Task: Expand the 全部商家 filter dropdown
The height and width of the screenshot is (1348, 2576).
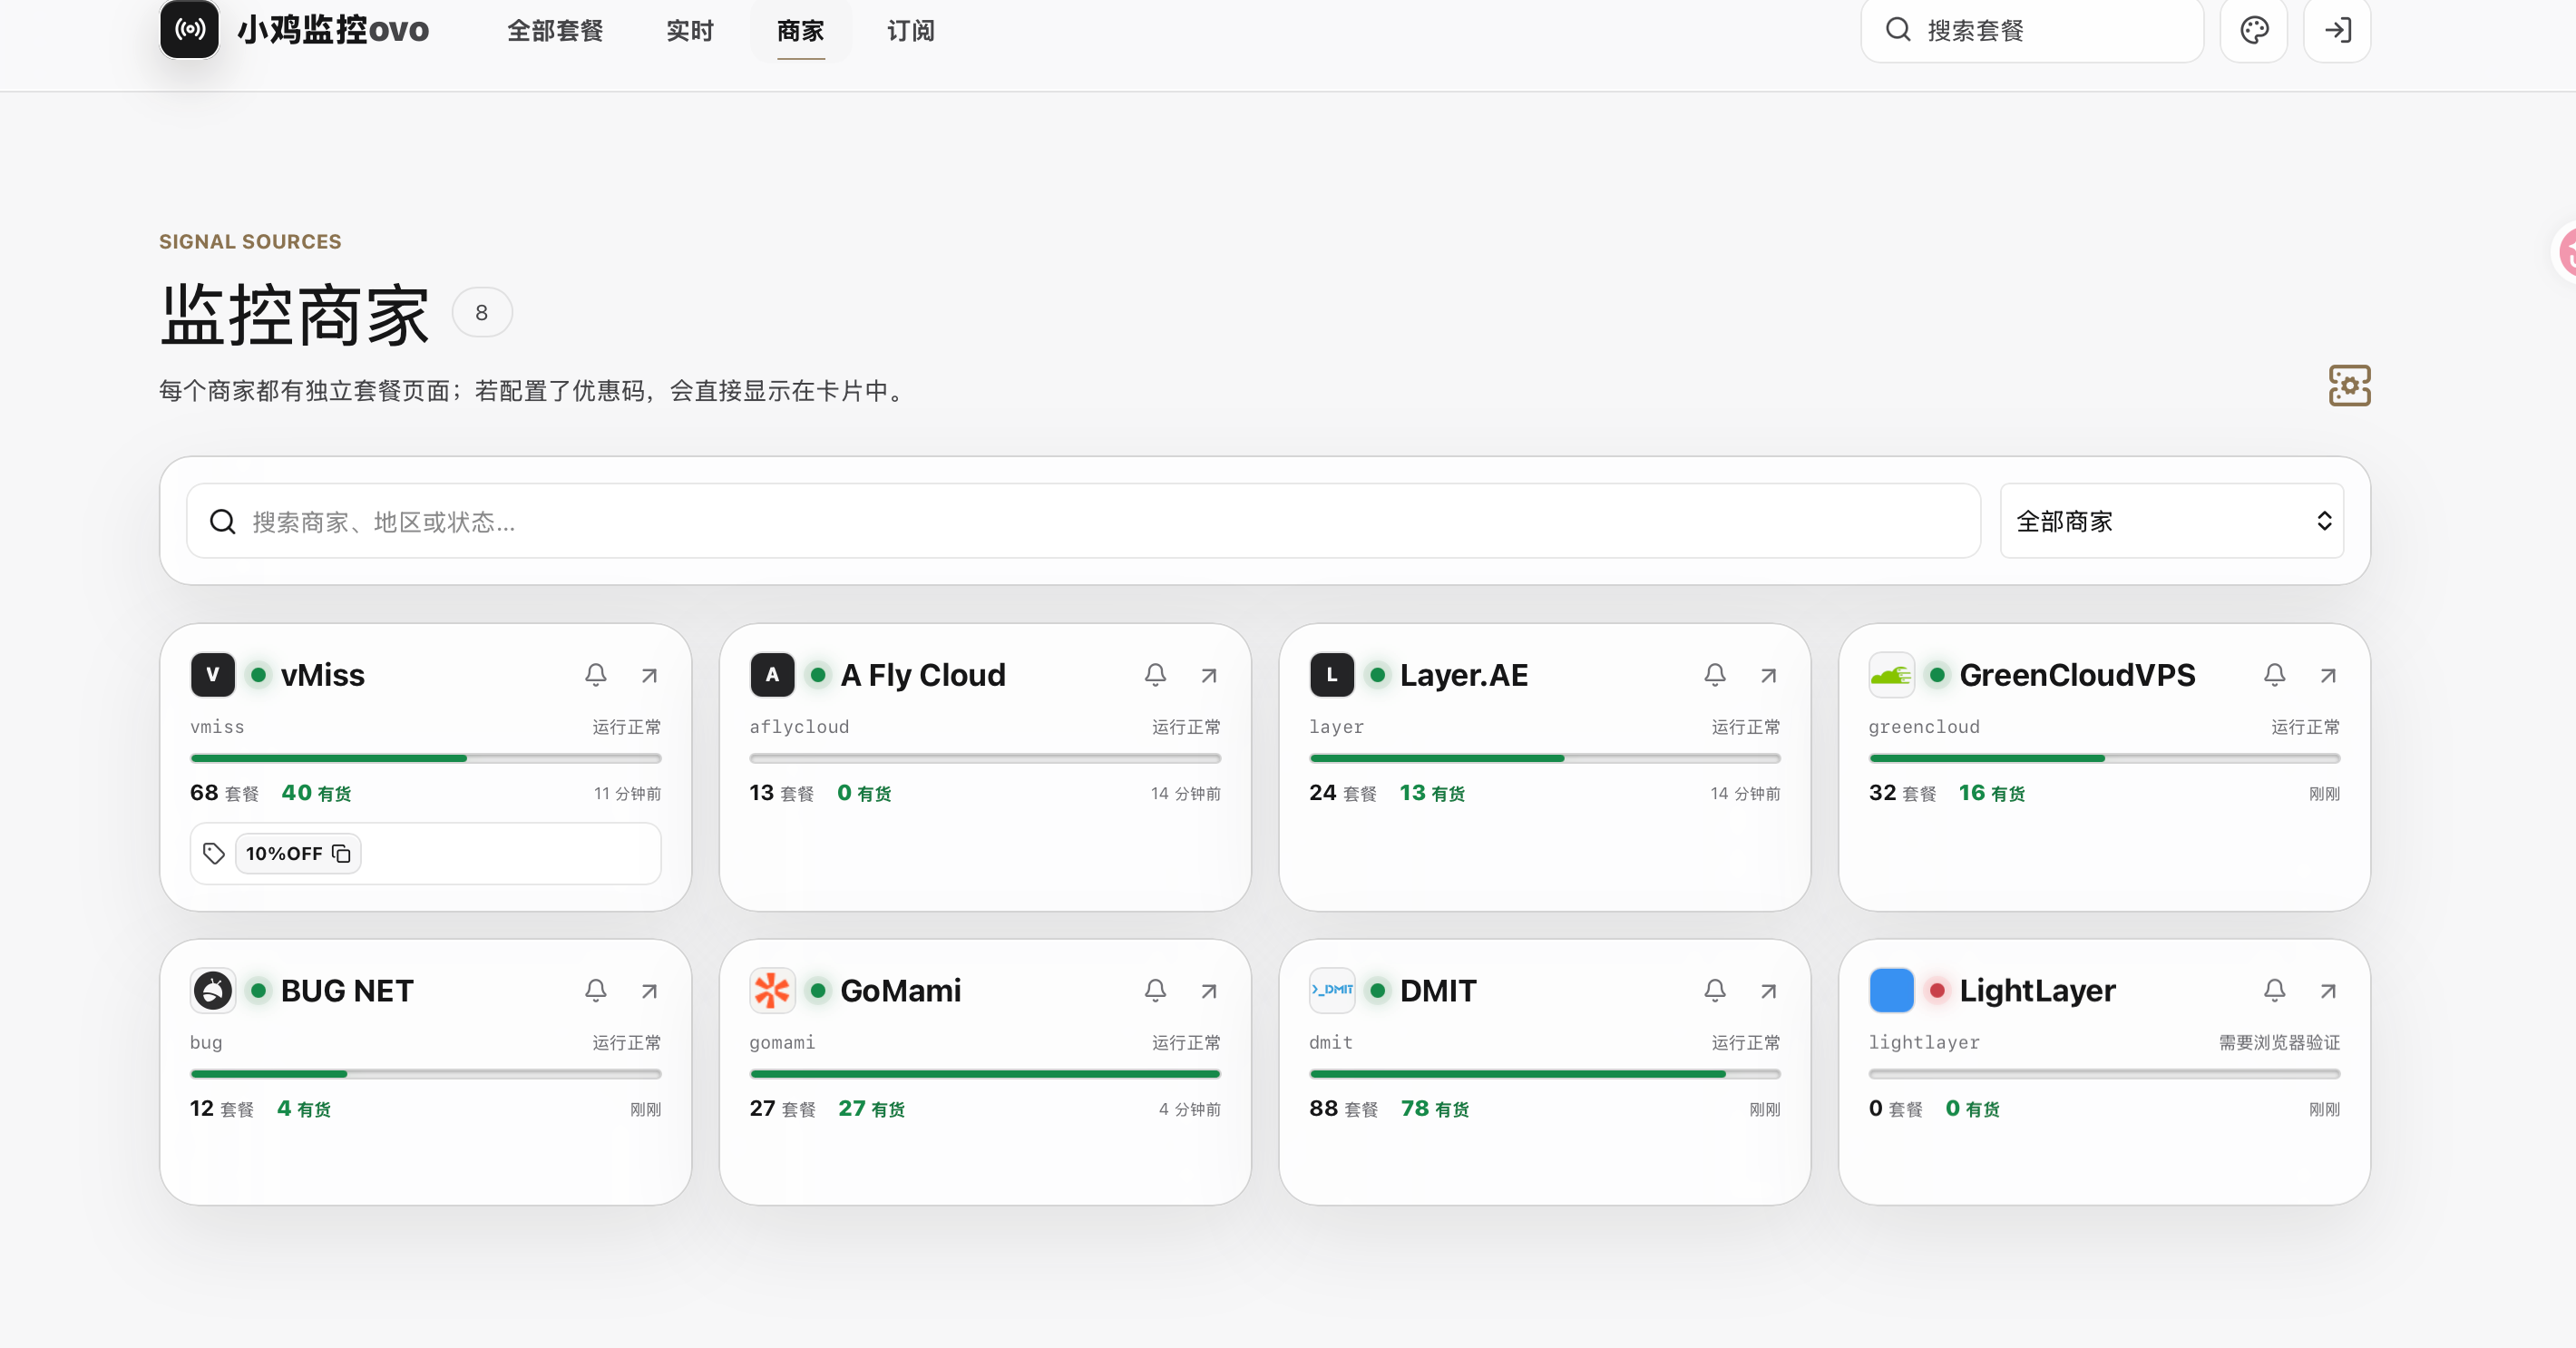Action: (2172, 521)
